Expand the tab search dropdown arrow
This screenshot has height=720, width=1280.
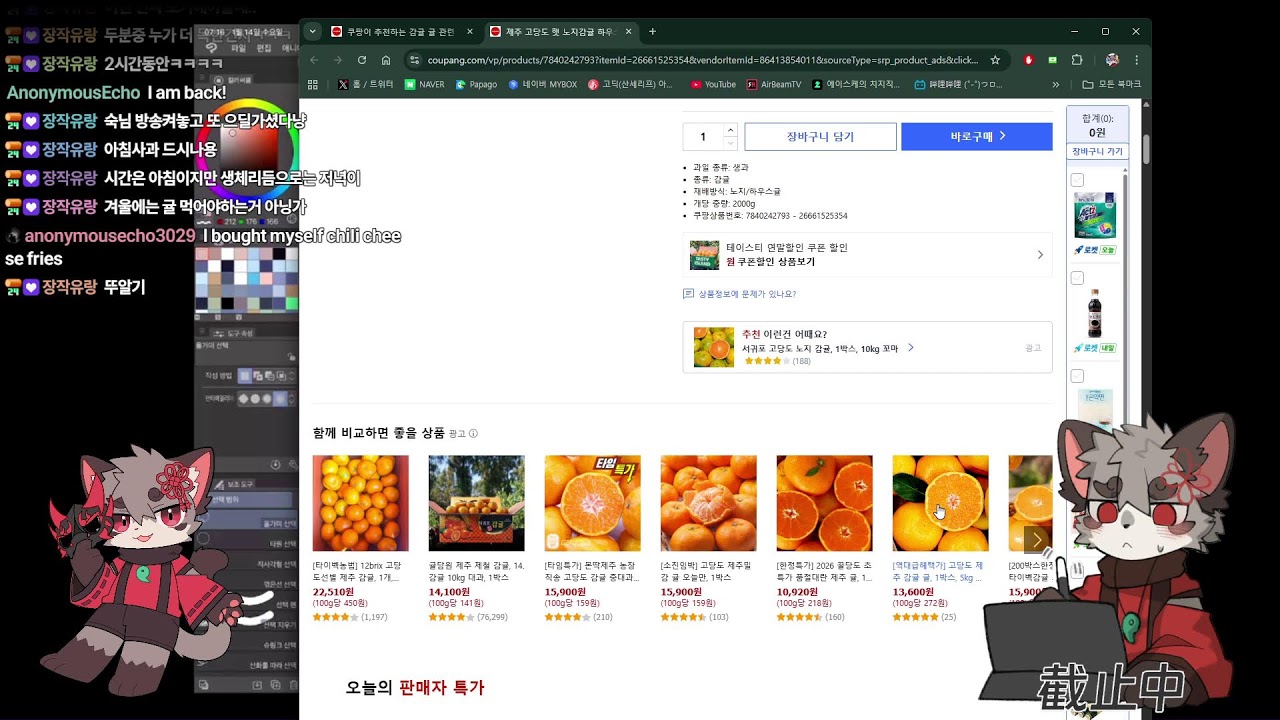313,32
